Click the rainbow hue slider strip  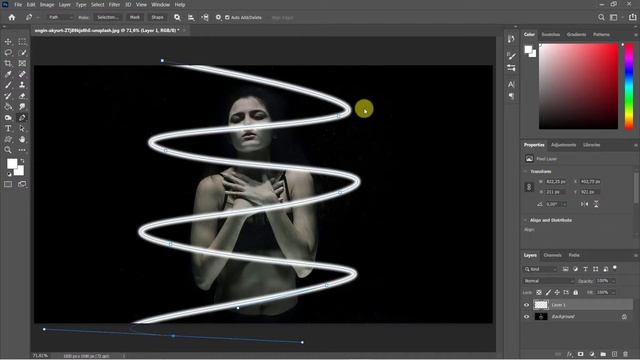629,86
